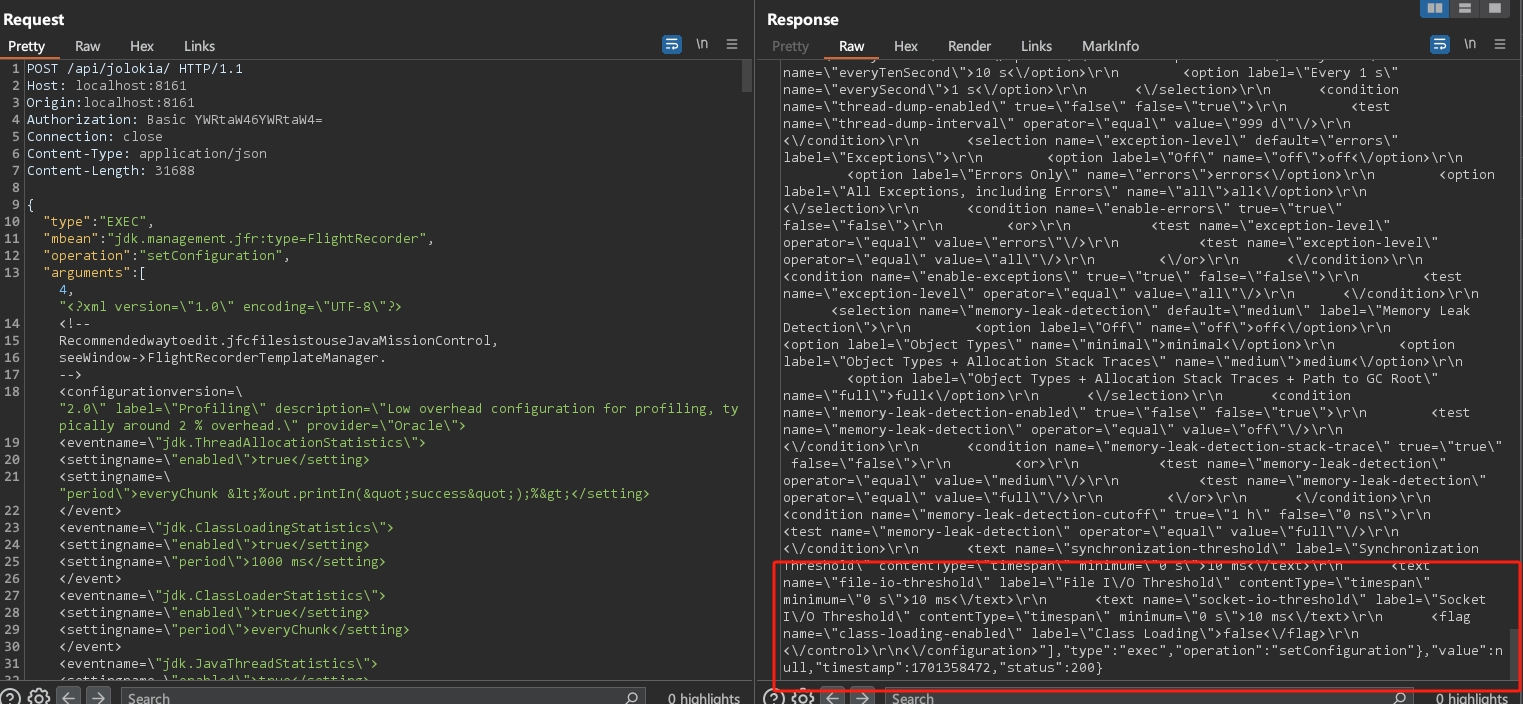Toggle word wrap in the Response panel

[1440, 45]
